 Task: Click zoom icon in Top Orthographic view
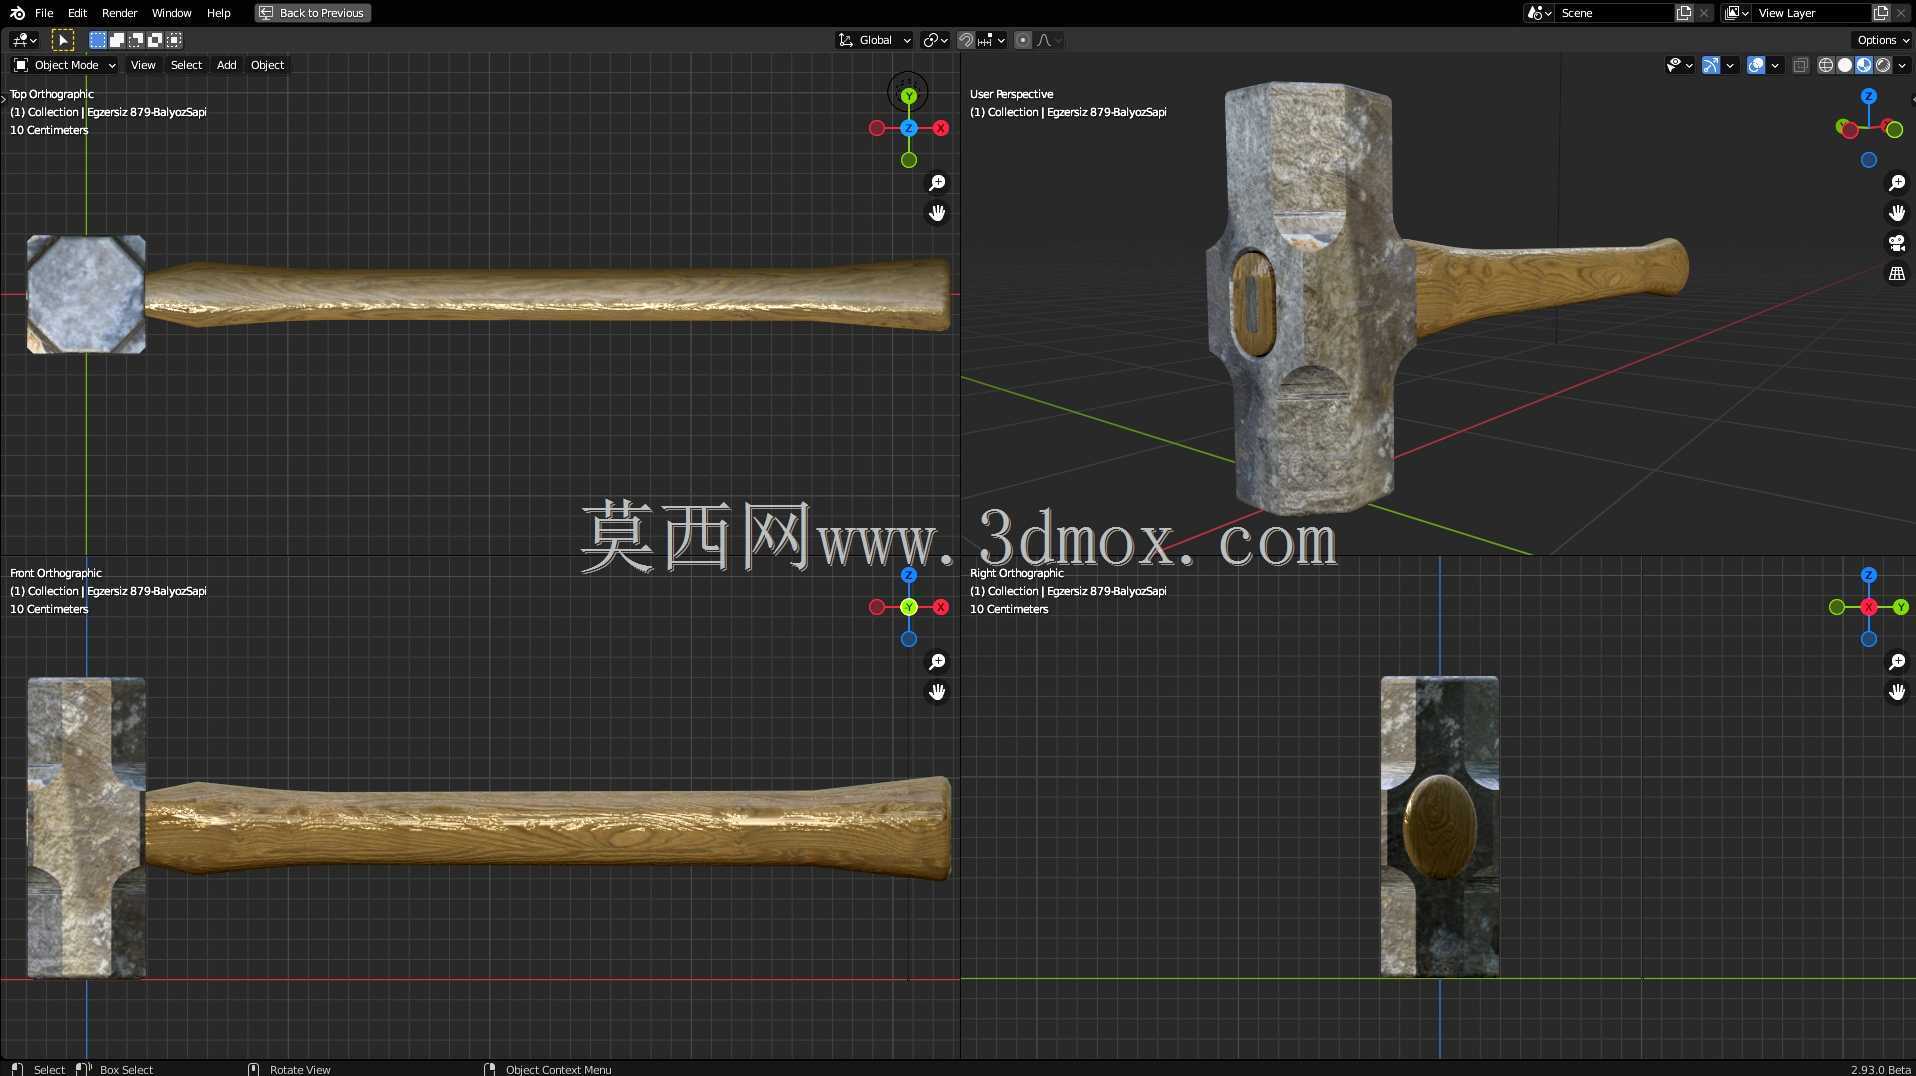click(x=937, y=183)
